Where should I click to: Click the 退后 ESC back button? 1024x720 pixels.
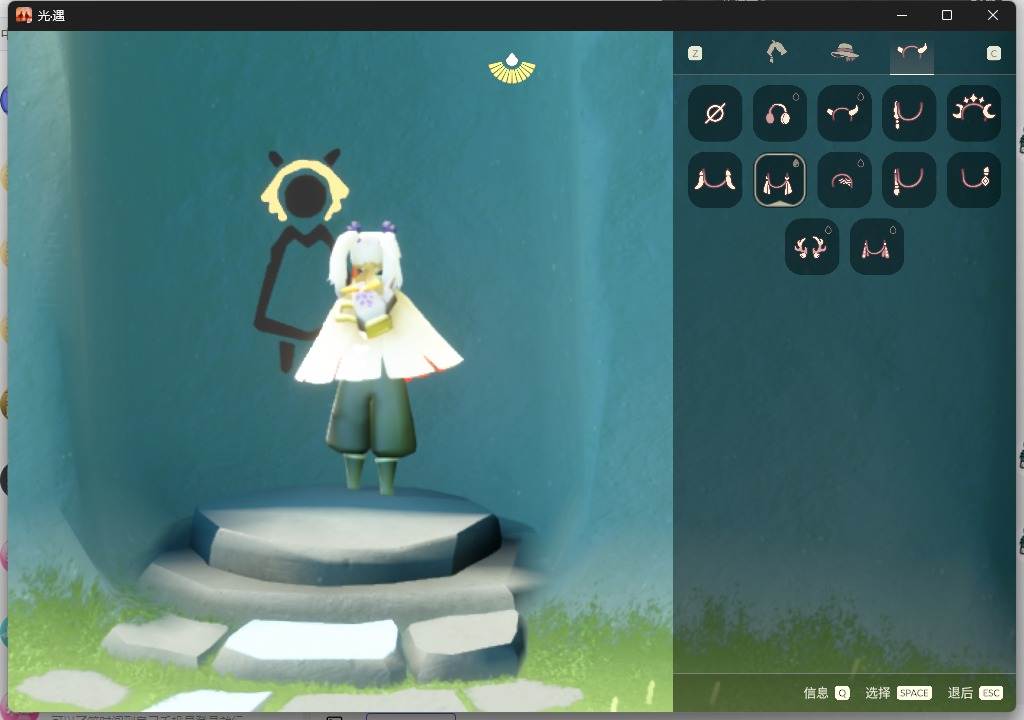tap(974, 693)
